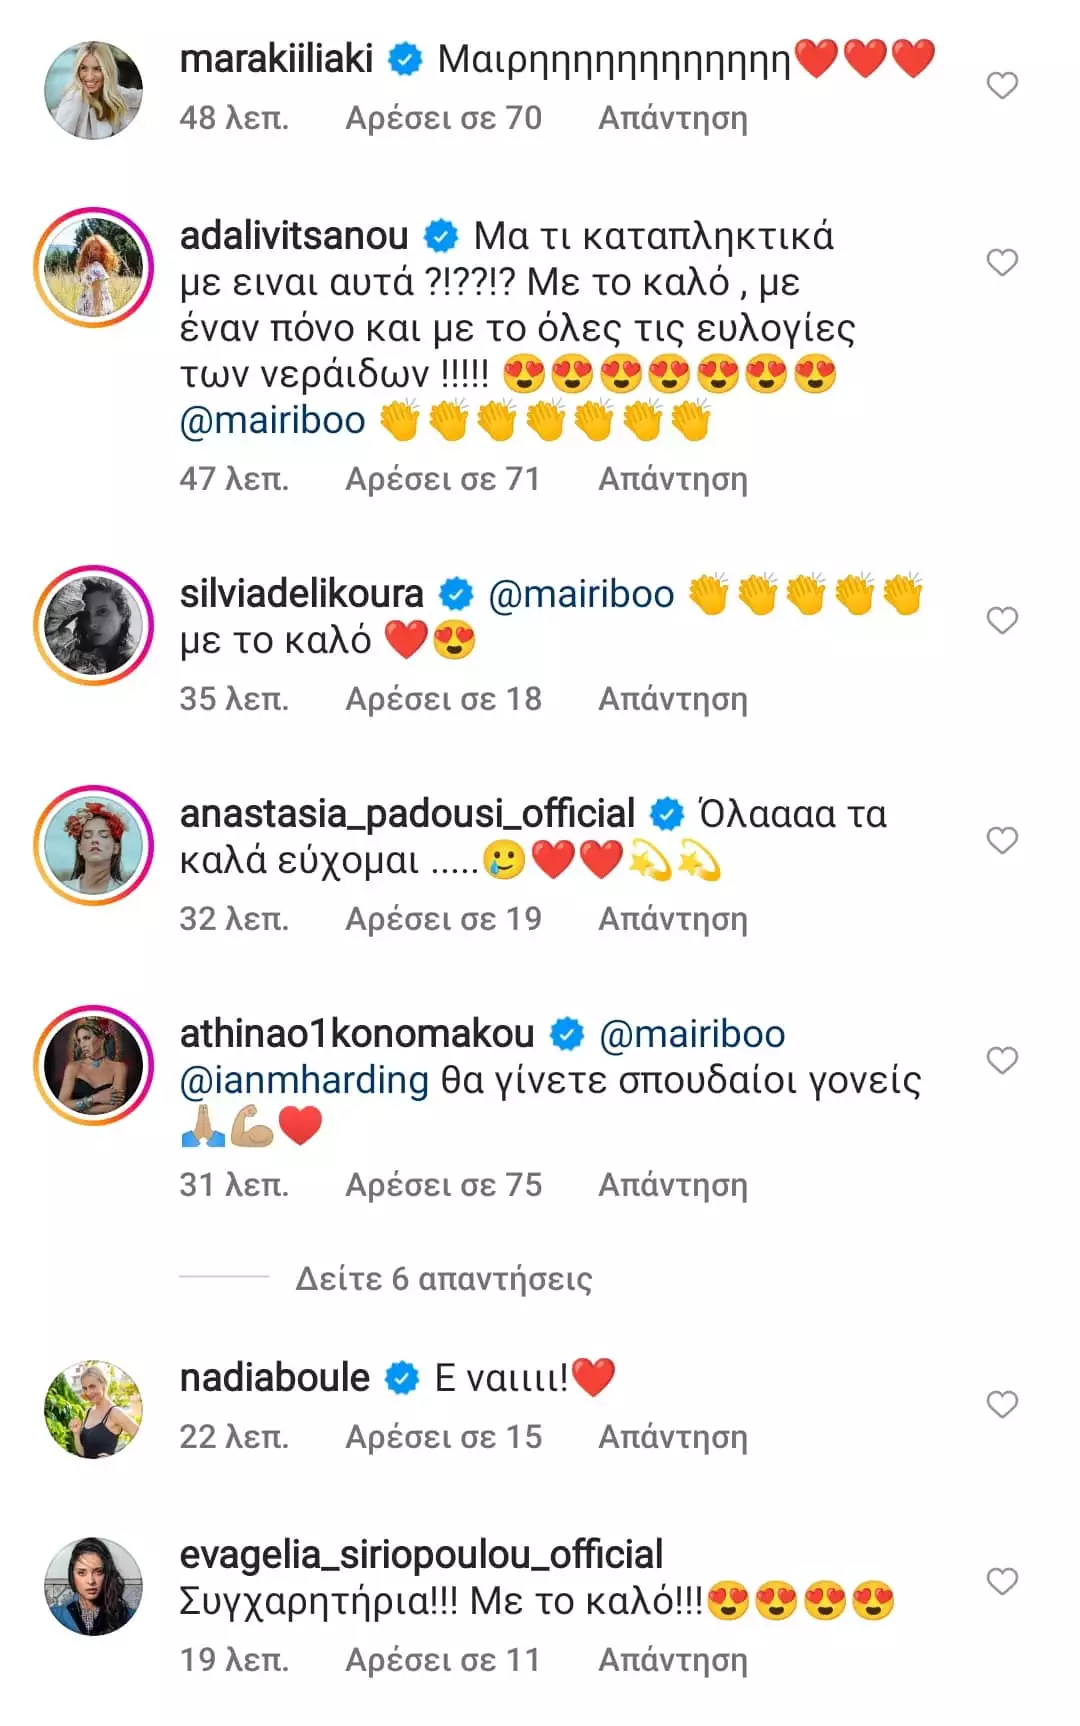
Task: View likes 'Αρέσει σε 75' on athinao1konomakou
Action: pyautogui.click(x=444, y=1185)
